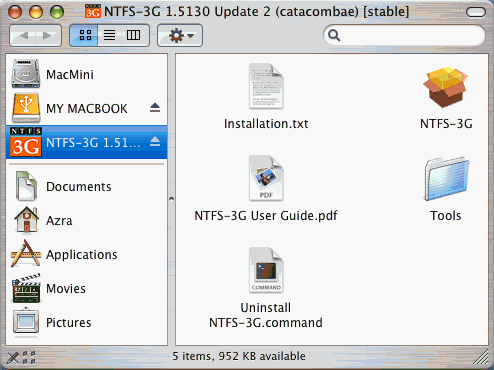Select the Uninstall NTFS-3G.command icon
The image size is (494, 370).
pos(266,270)
